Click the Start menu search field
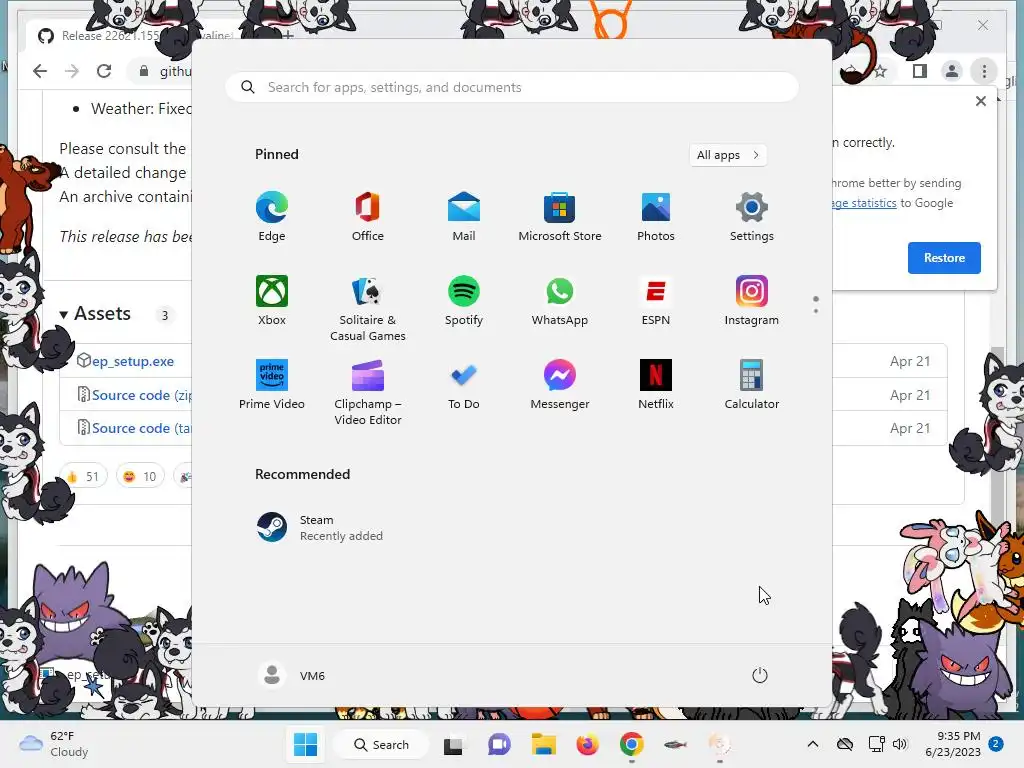 (512, 88)
